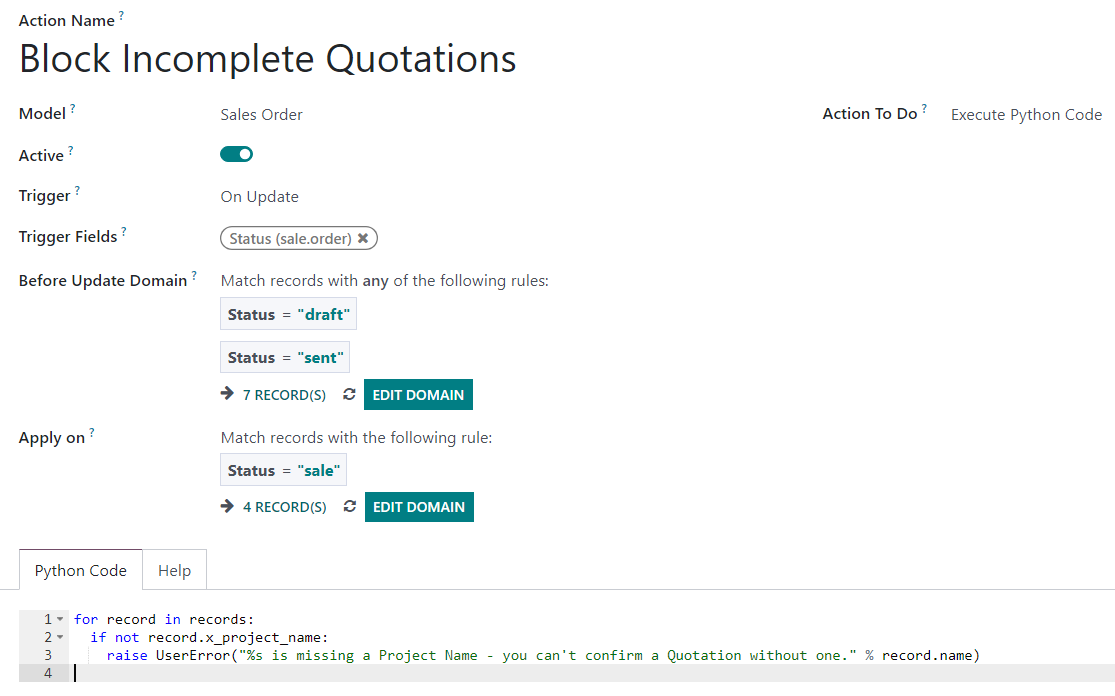
Task: Switch to the Help tab
Action: click(174, 570)
